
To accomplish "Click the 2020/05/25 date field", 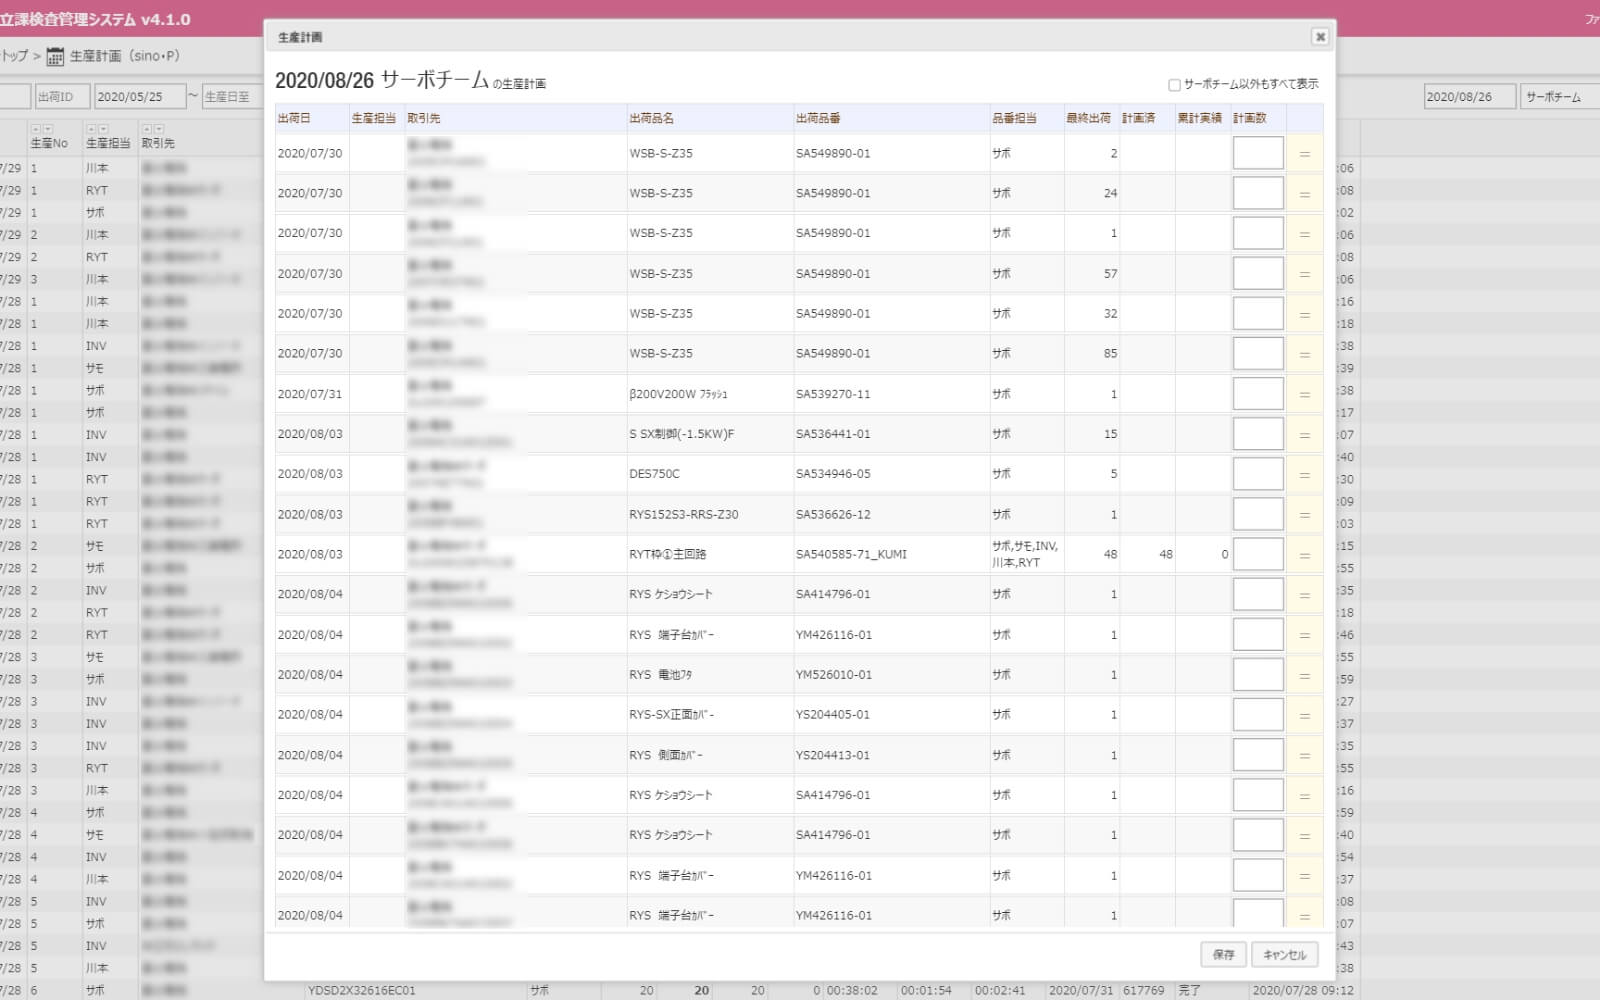I will point(140,97).
